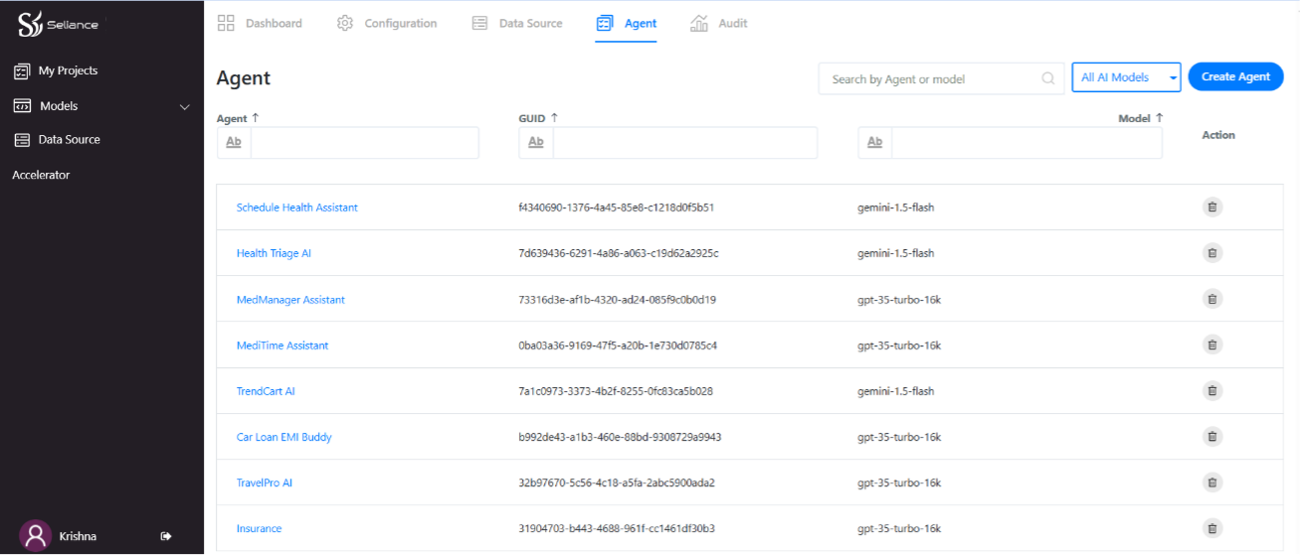
Task: Toggle the Model column filter operator Ab
Action: (875, 142)
